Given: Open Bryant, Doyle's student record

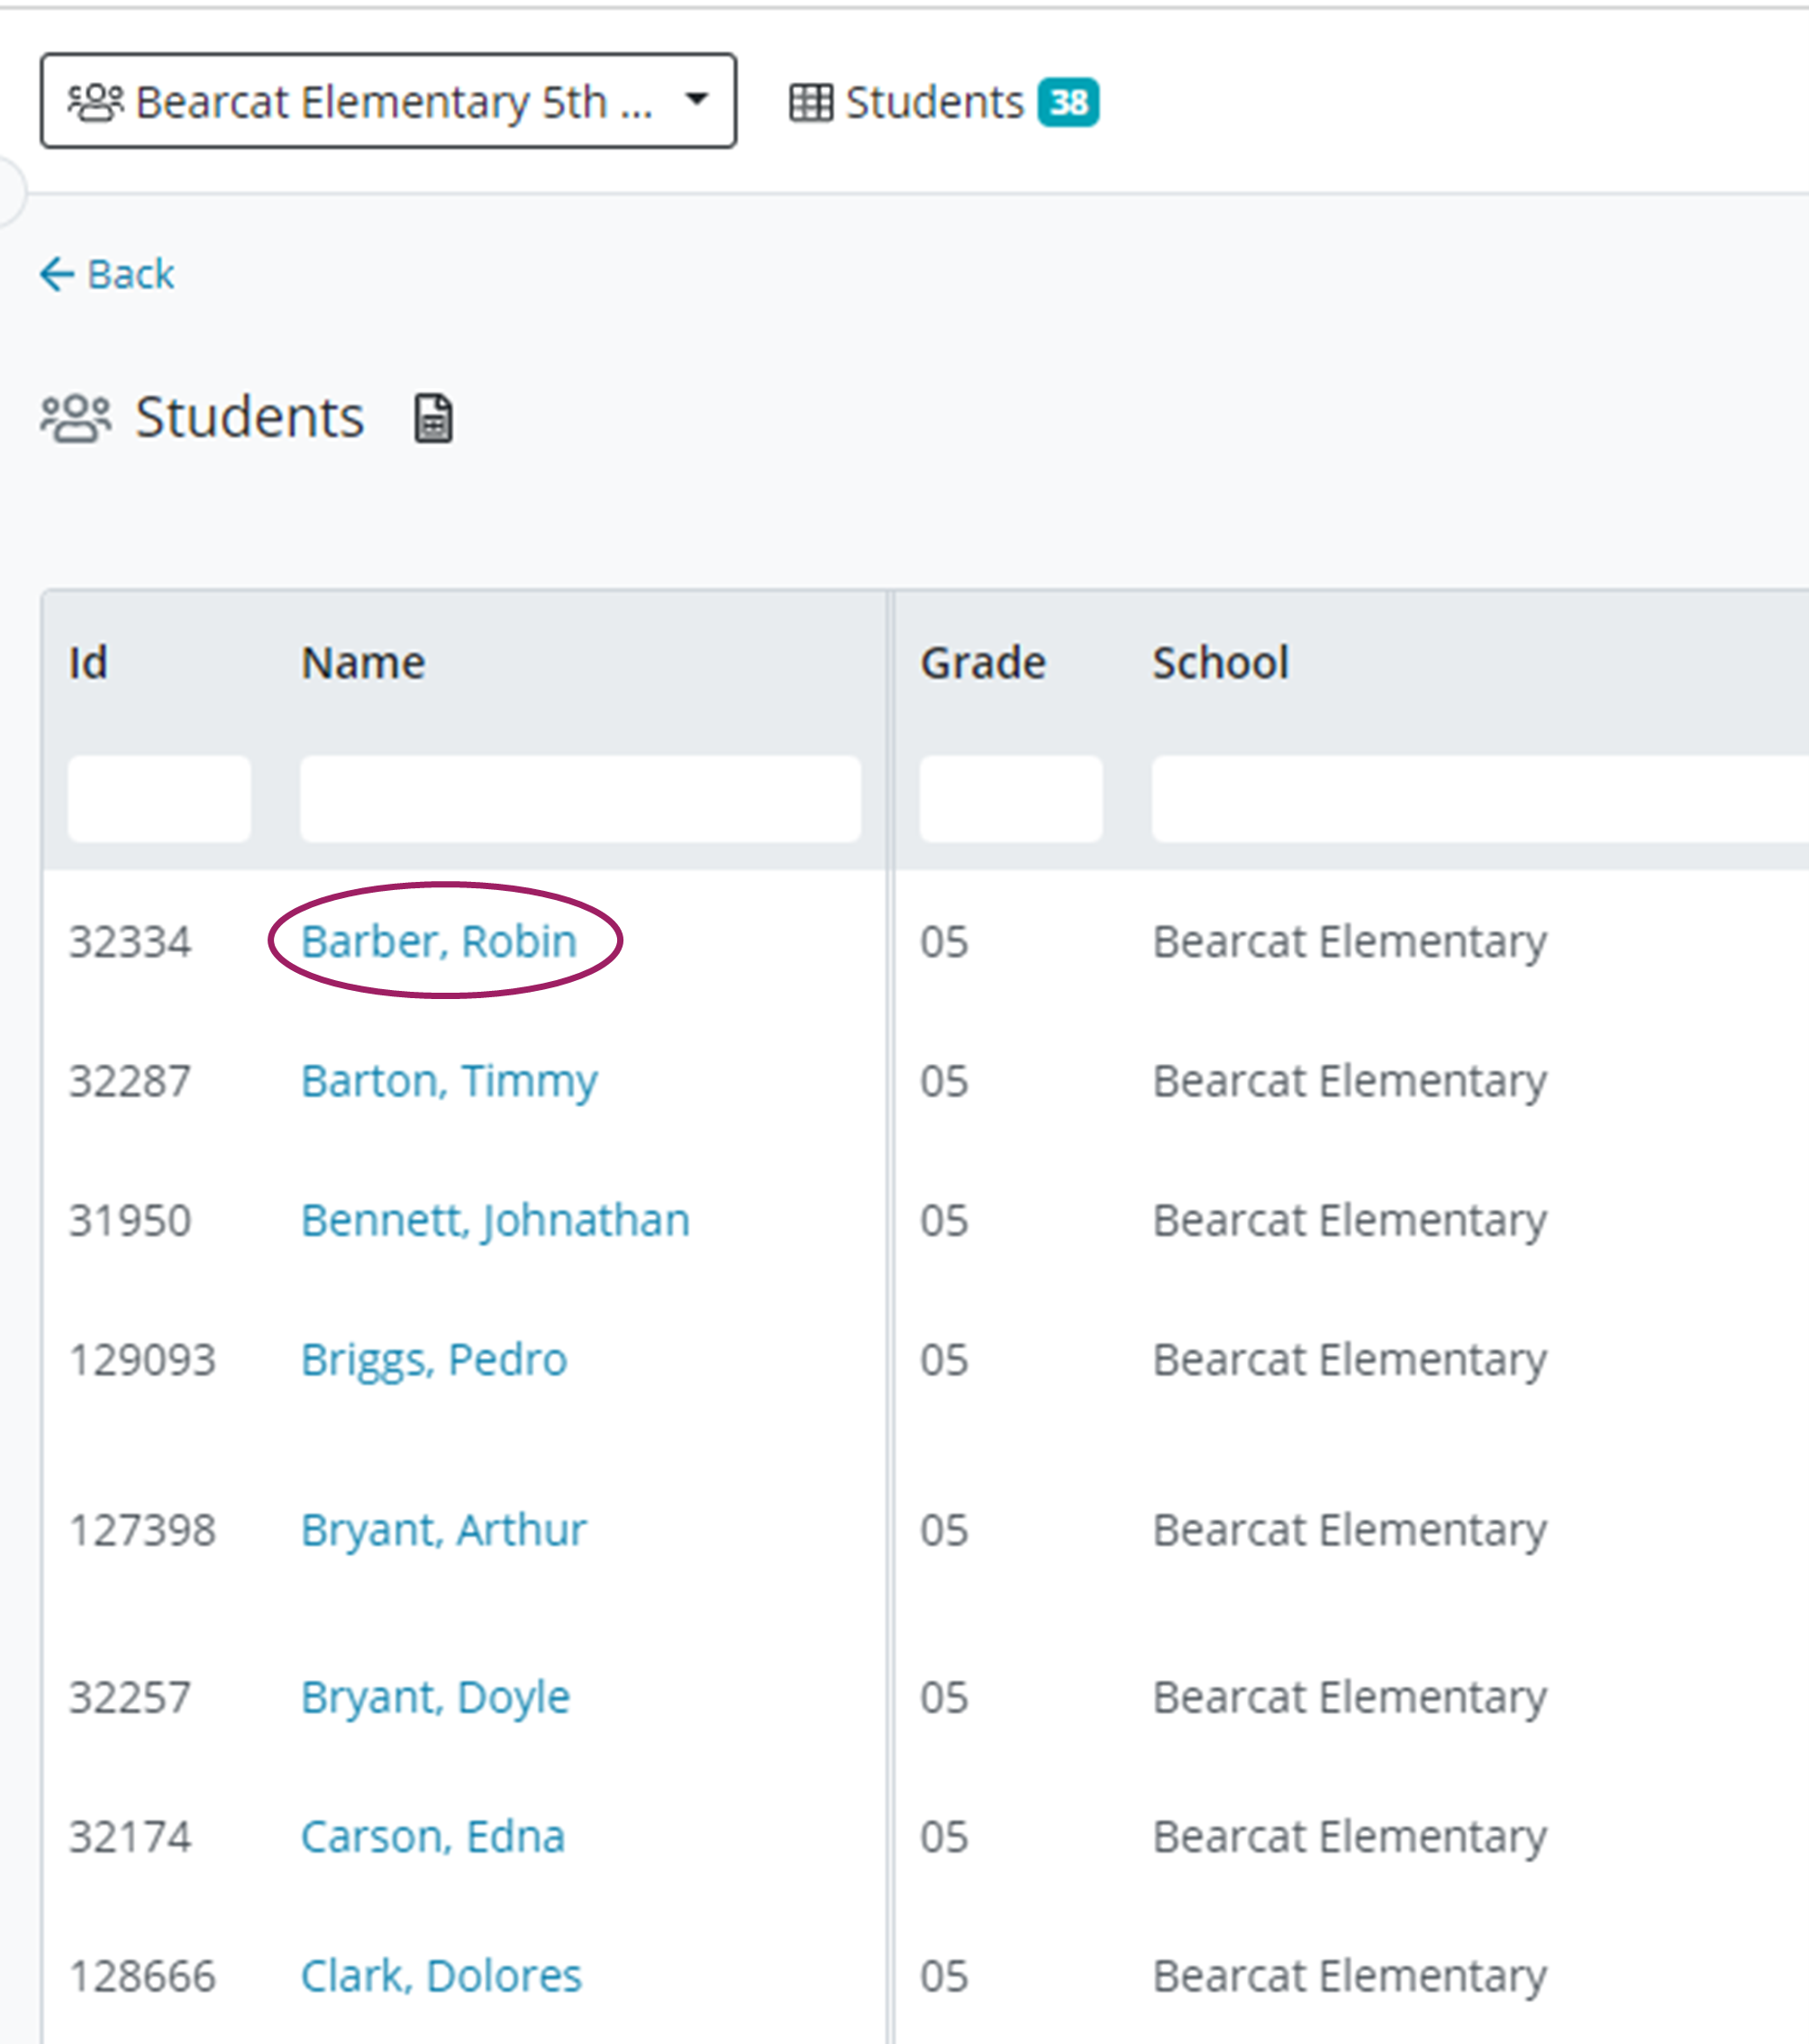Looking at the screenshot, I should pos(436,1695).
